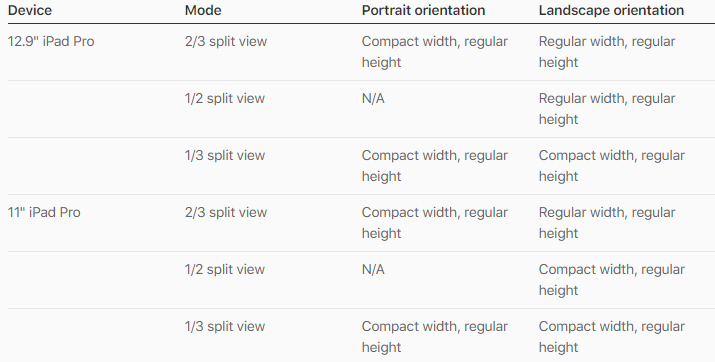Click the N/A portrait cell for 12.9" iPad Pro
This screenshot has width=715, height=362.
click(373, 98)
